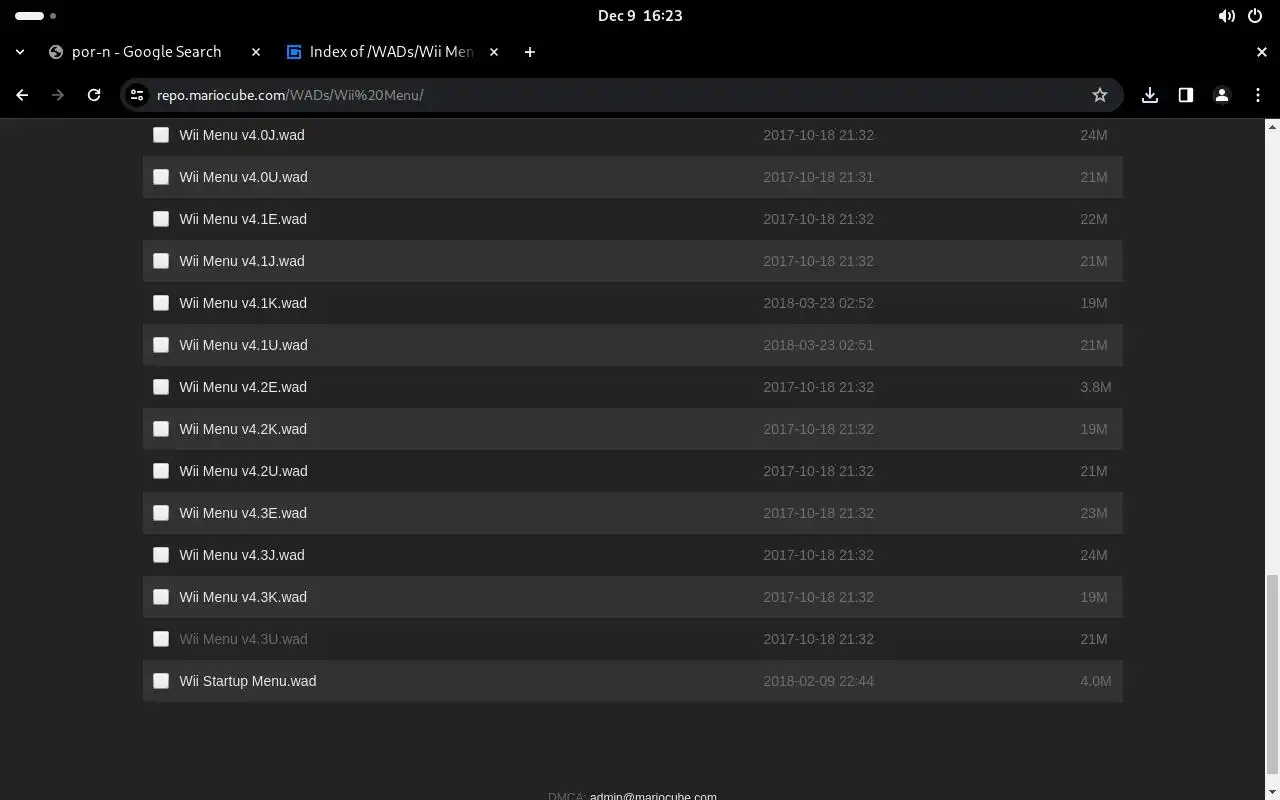Screen dimensions: 1280x800
Task: Open the Activities workspace indicator
Action: pos(35,16)
